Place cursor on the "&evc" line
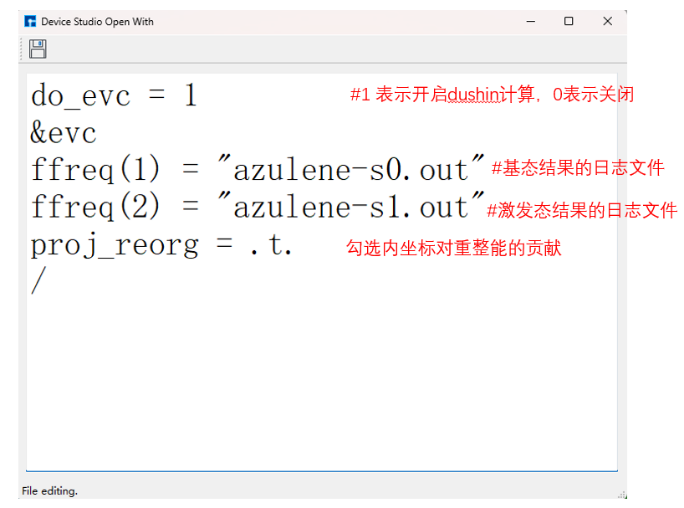Viewport: 684px width, 508px height. [x=63, y=133]
